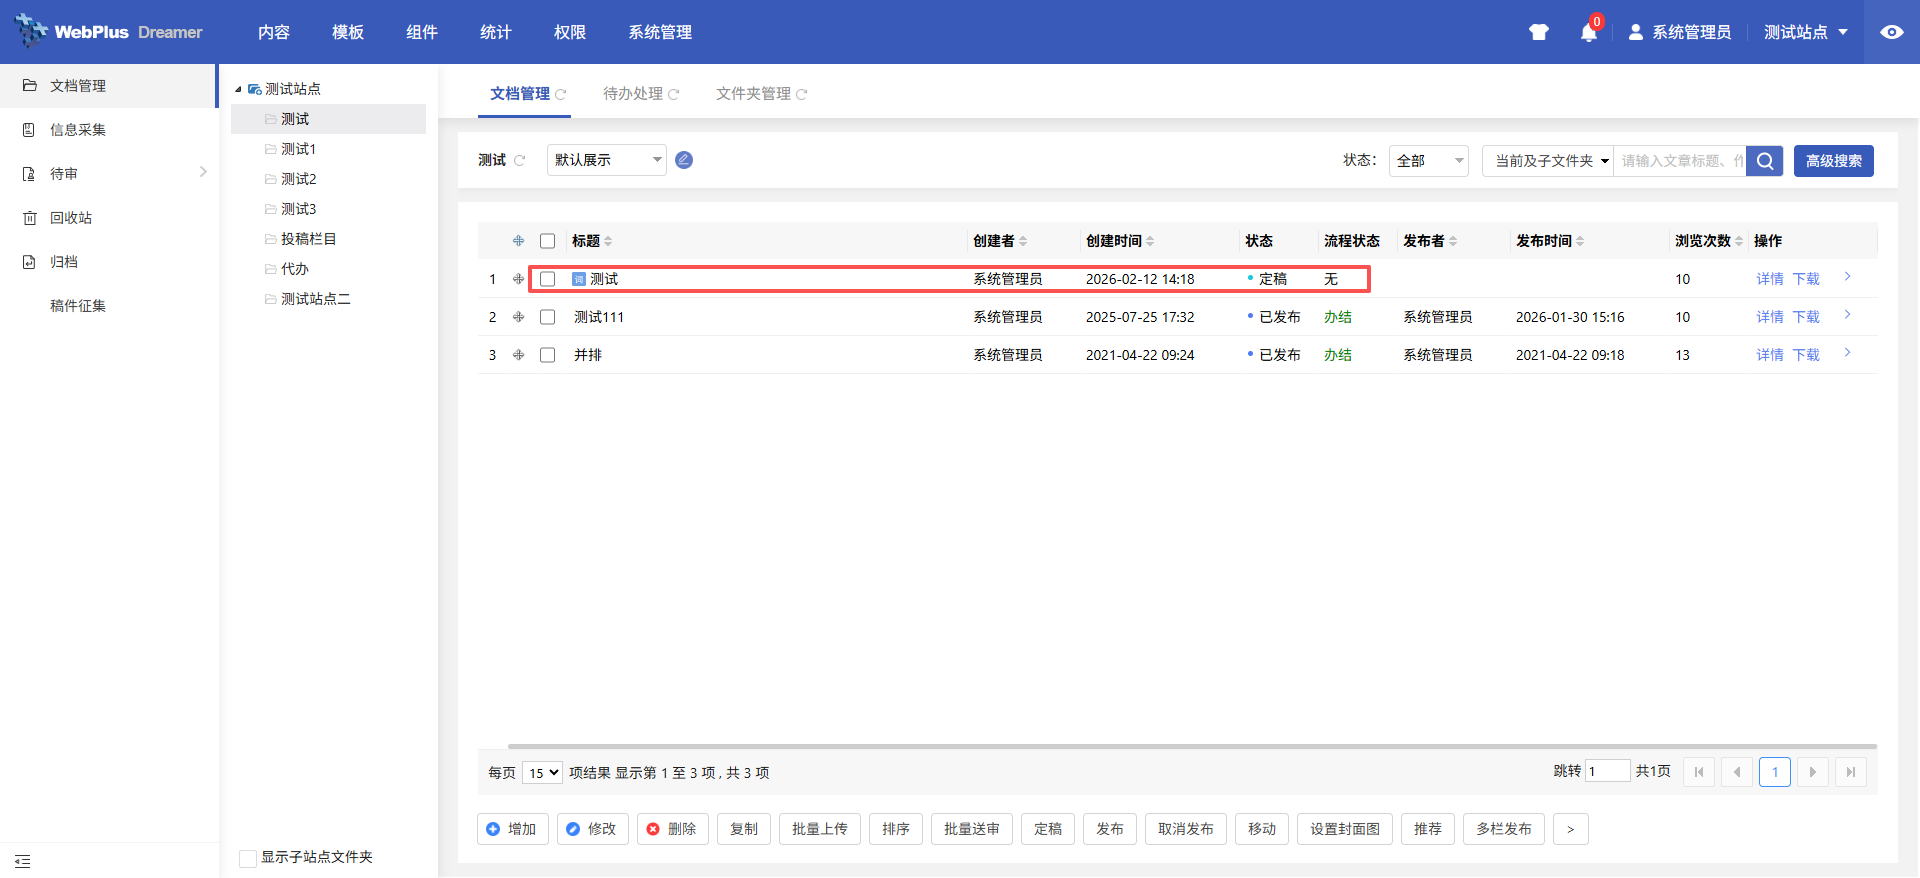Viewport: 1920px width, 878px height.
Task: Click the 高级搜索 button
Action: tap(1833, 161)
